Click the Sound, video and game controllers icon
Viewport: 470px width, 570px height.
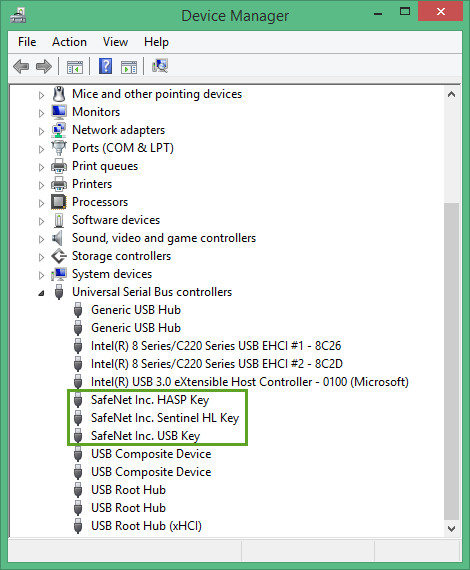point(57,238)
